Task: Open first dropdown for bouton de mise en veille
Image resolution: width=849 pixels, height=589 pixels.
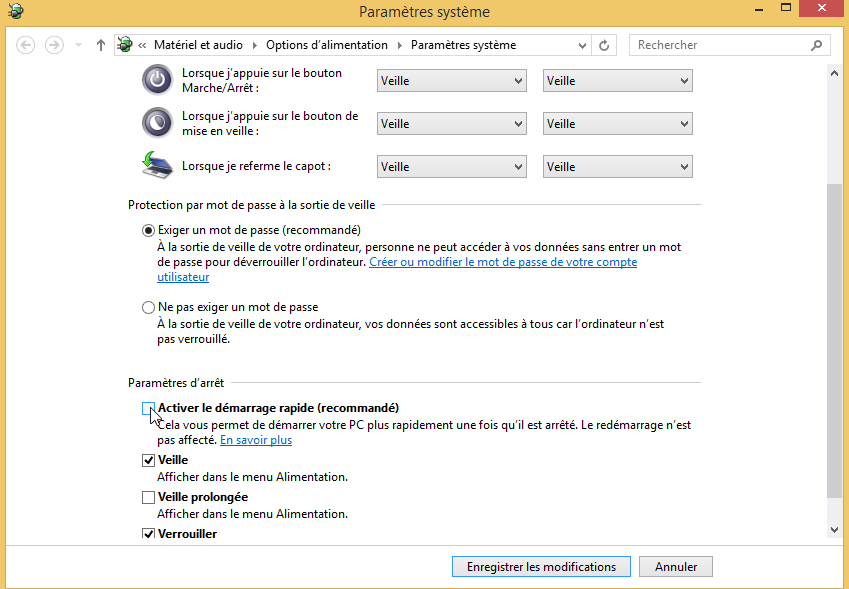Action: coord(452,124)
